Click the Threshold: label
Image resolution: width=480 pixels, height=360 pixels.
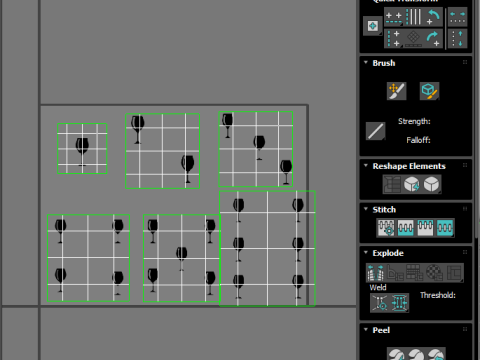tap(438, 295)
